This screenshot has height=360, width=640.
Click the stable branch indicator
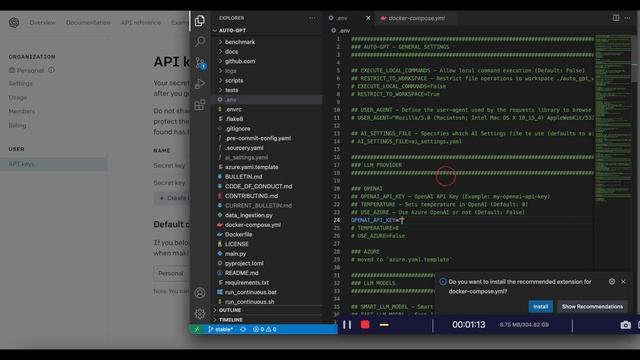point(220,329)
